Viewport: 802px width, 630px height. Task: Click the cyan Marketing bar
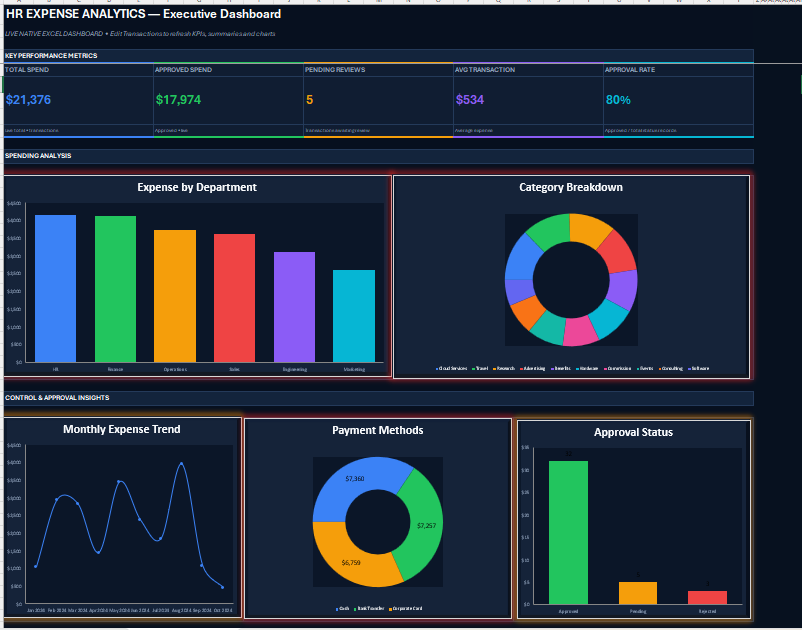pos(354,316)
